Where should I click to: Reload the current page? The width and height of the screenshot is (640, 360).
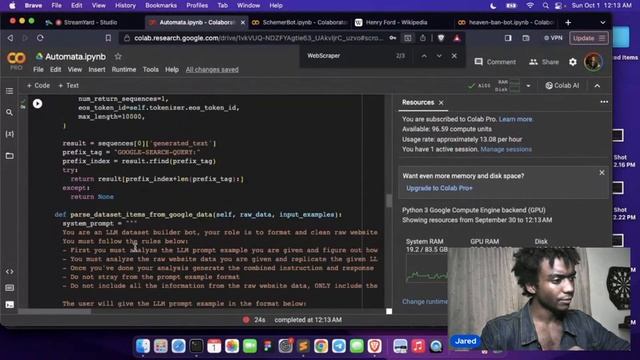coord(40,38)
